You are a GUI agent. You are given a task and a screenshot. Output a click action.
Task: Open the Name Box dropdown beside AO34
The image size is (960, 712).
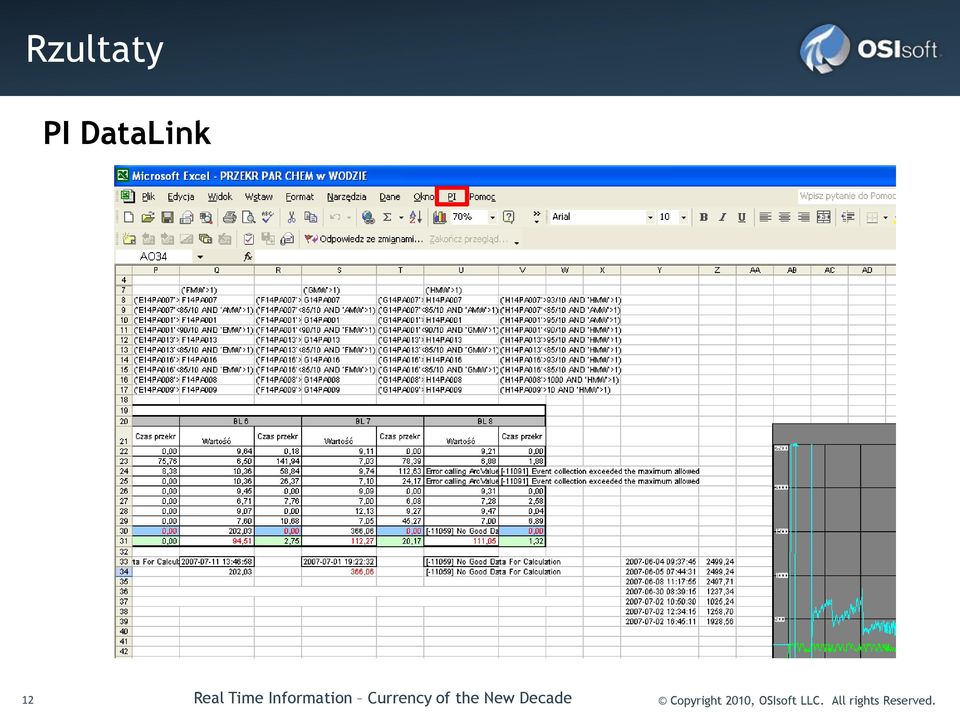(x=200, y=257)
